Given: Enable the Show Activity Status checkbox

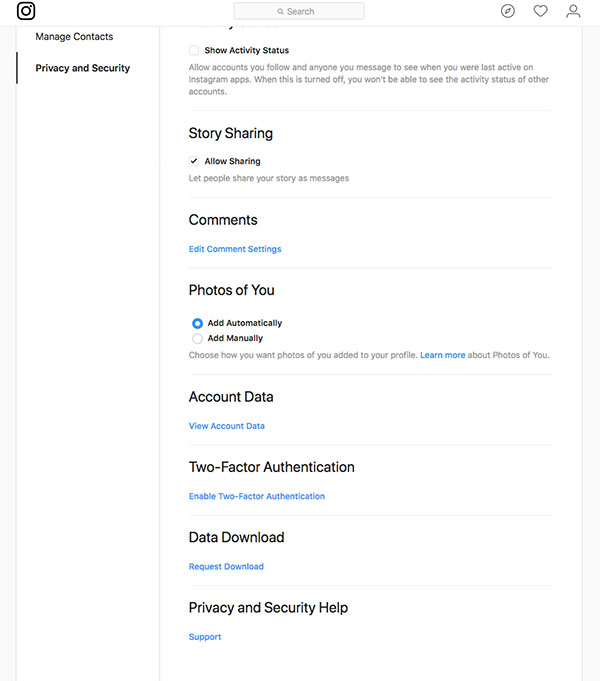Looking at the screenshot, I should (x=194, y=50).
